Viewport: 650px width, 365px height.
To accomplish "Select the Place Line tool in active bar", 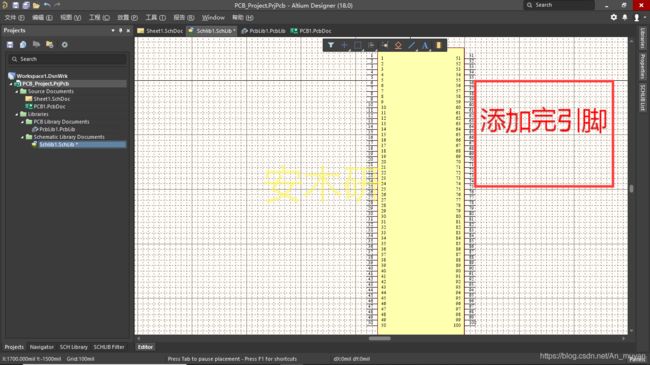I will (x=412, y=45).
